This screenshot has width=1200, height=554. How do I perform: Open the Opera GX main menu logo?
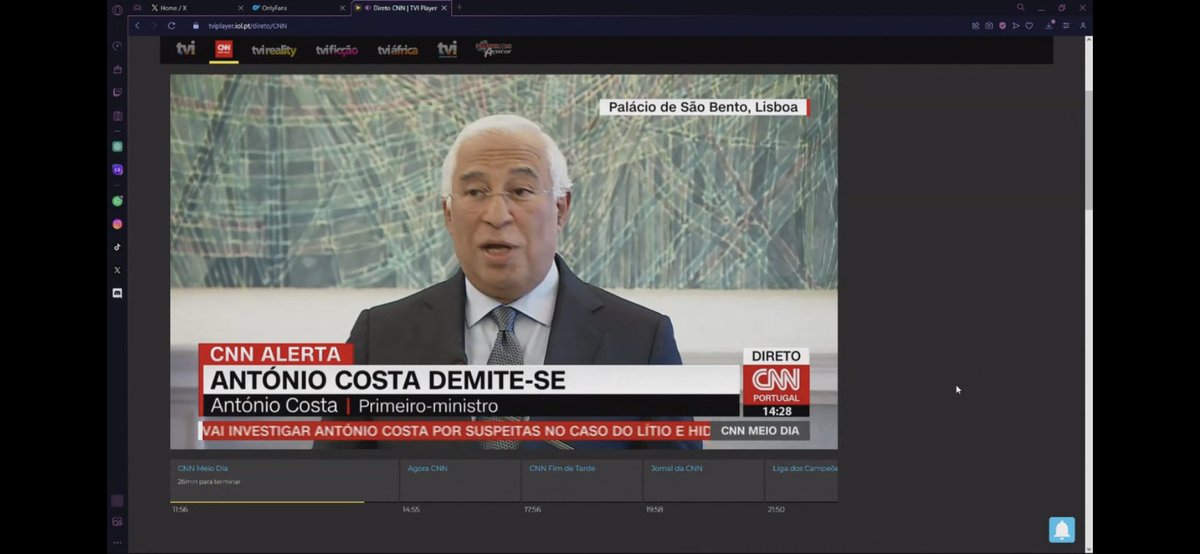pyautogui.click(x=117, y=9)
